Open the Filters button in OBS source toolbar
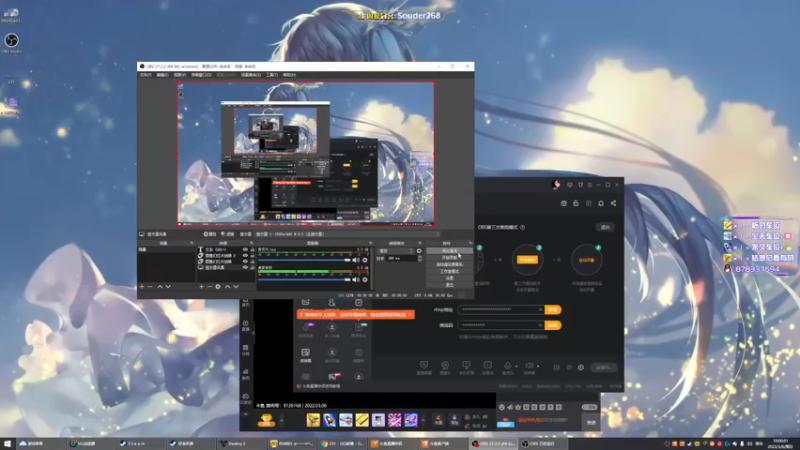Viewport: 800px width, 450px height. [x=228, y=234]
